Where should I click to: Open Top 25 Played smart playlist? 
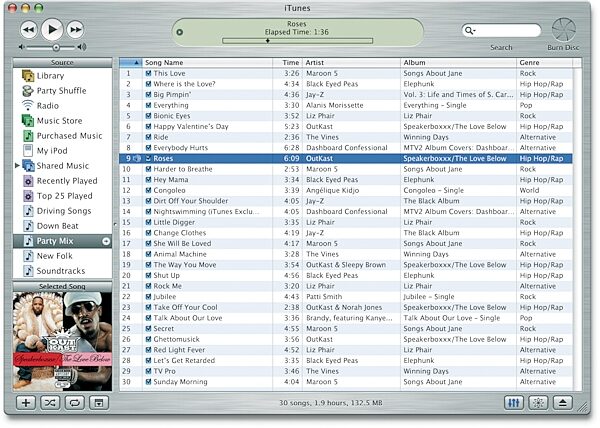[x=57, y=196]
